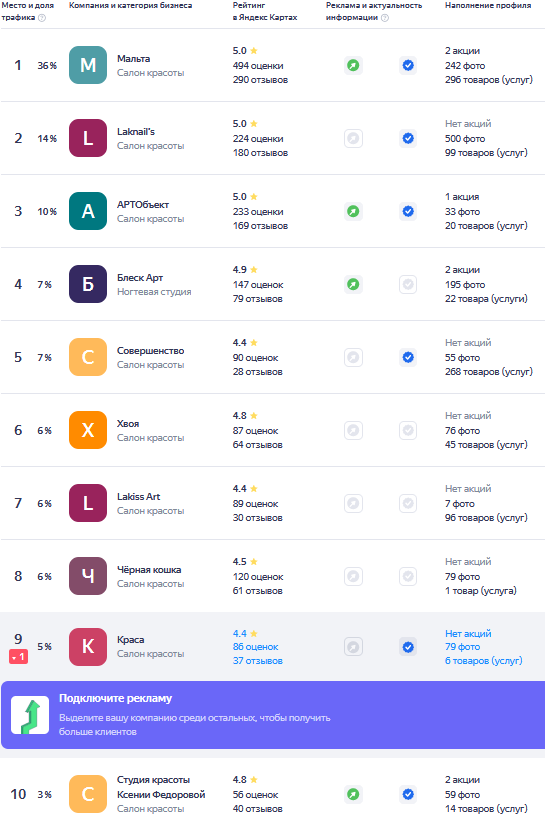Click the gray verification badge for Блеск Арт

tap(408, 285)
